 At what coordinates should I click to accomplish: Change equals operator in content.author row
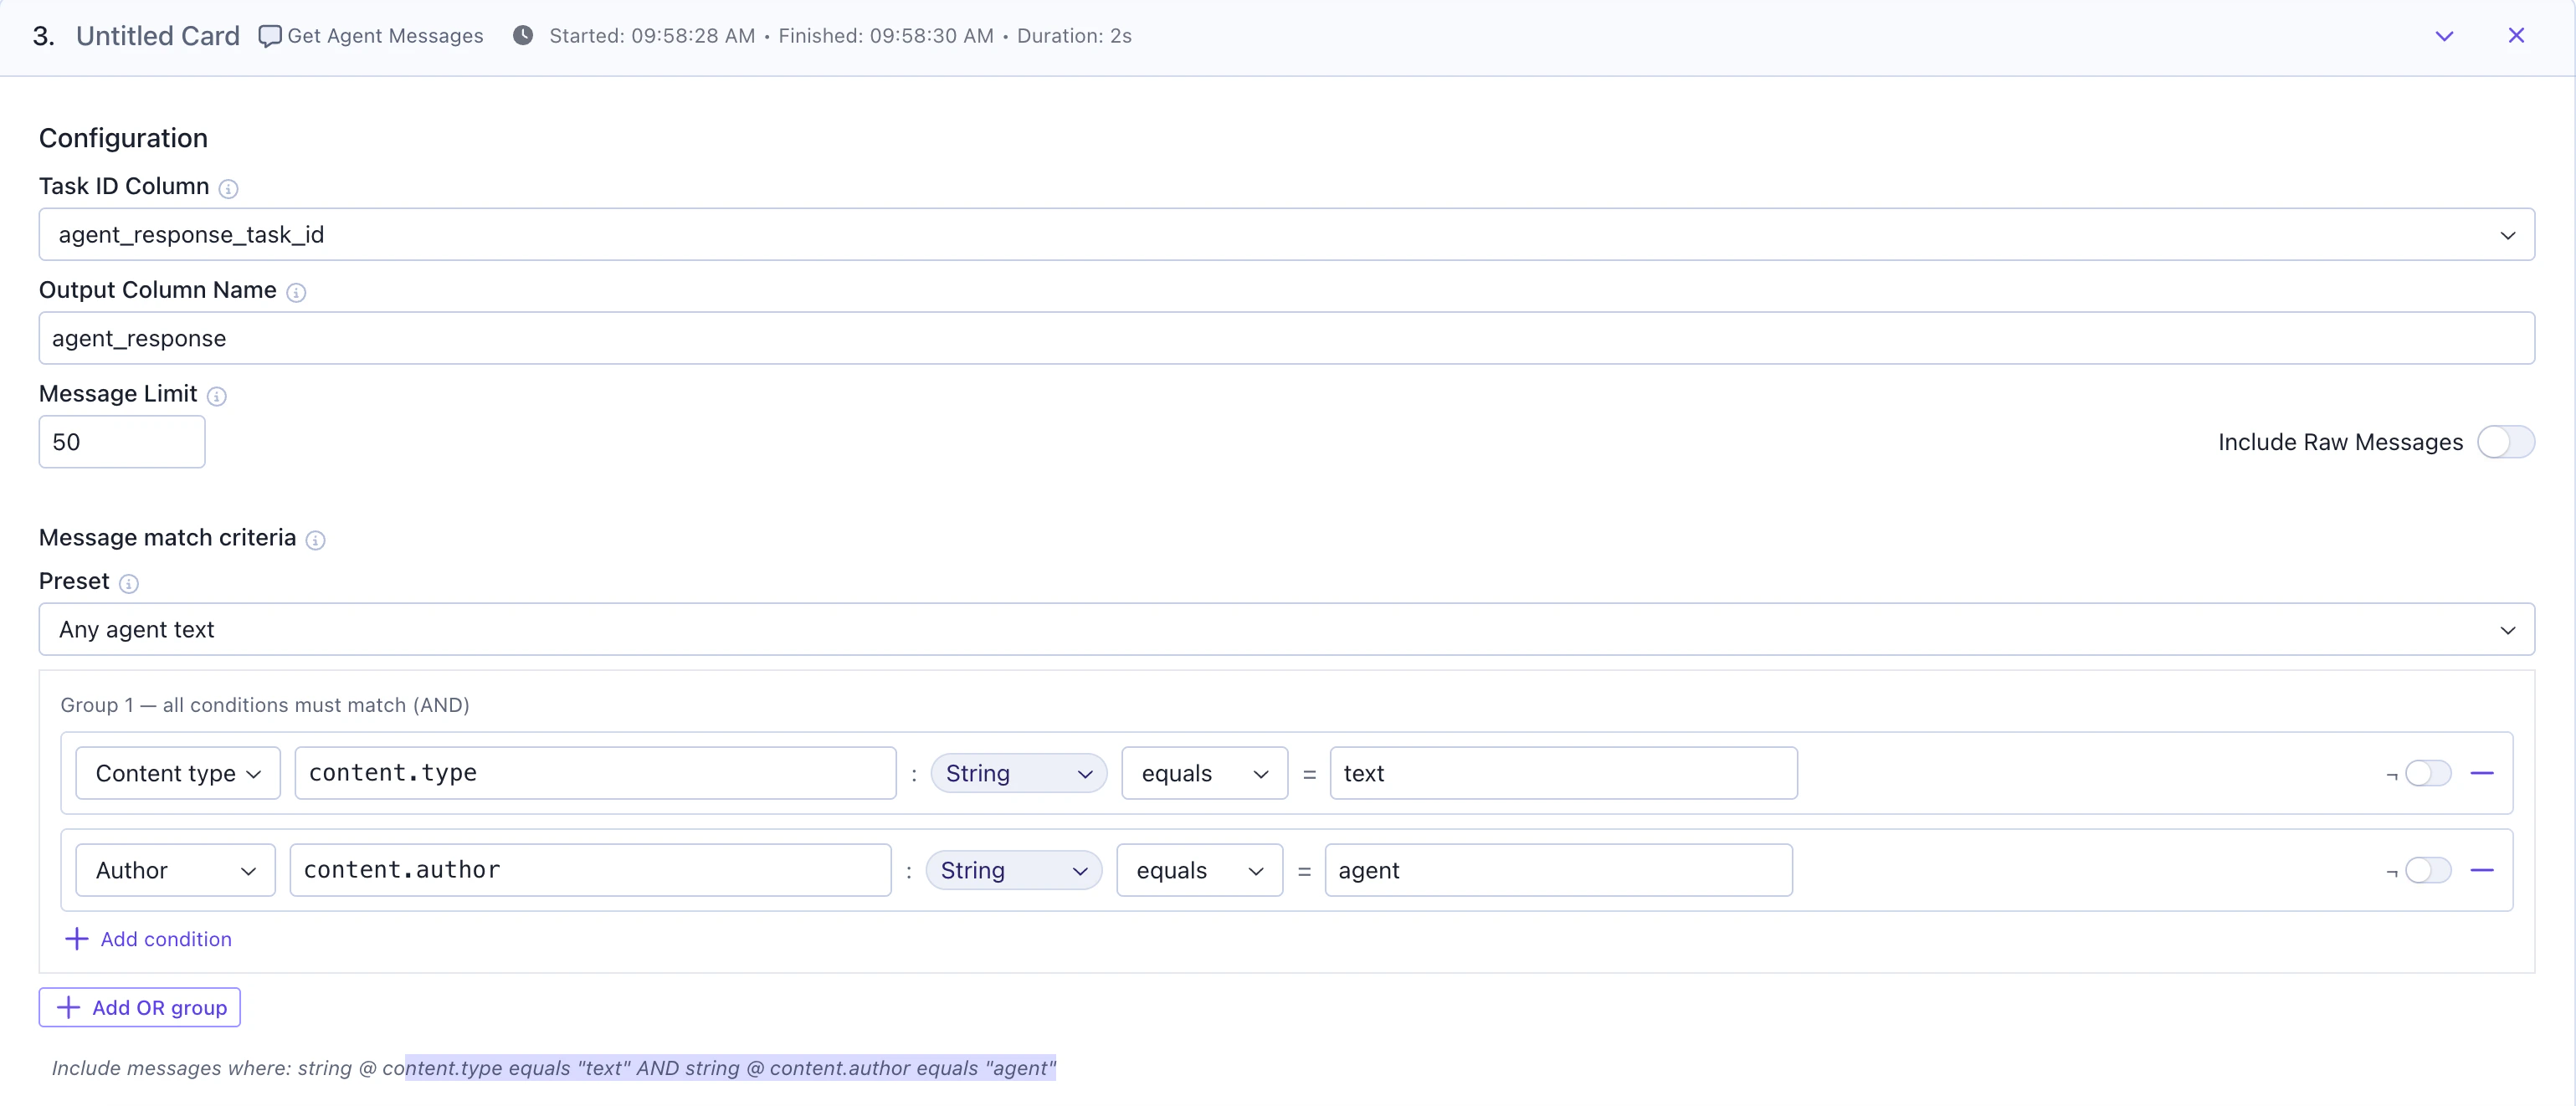tap(1199, 870)
